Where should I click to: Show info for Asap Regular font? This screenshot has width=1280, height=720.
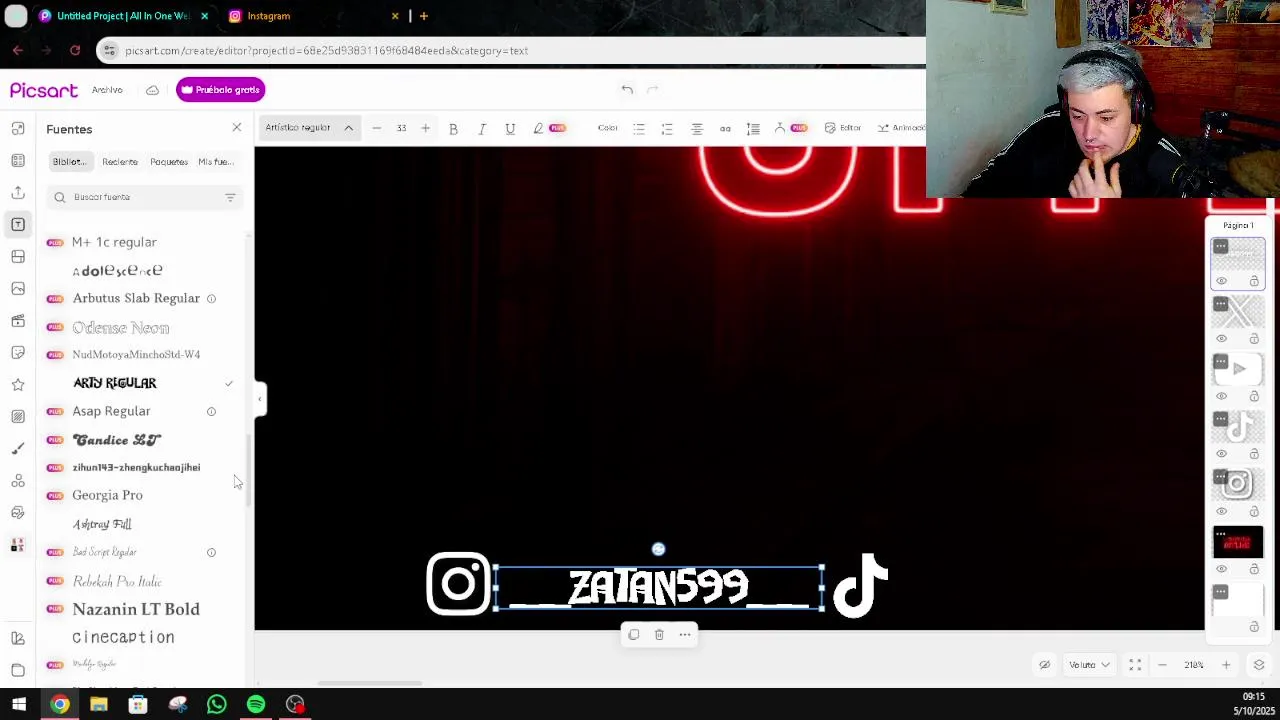(211, 411)
